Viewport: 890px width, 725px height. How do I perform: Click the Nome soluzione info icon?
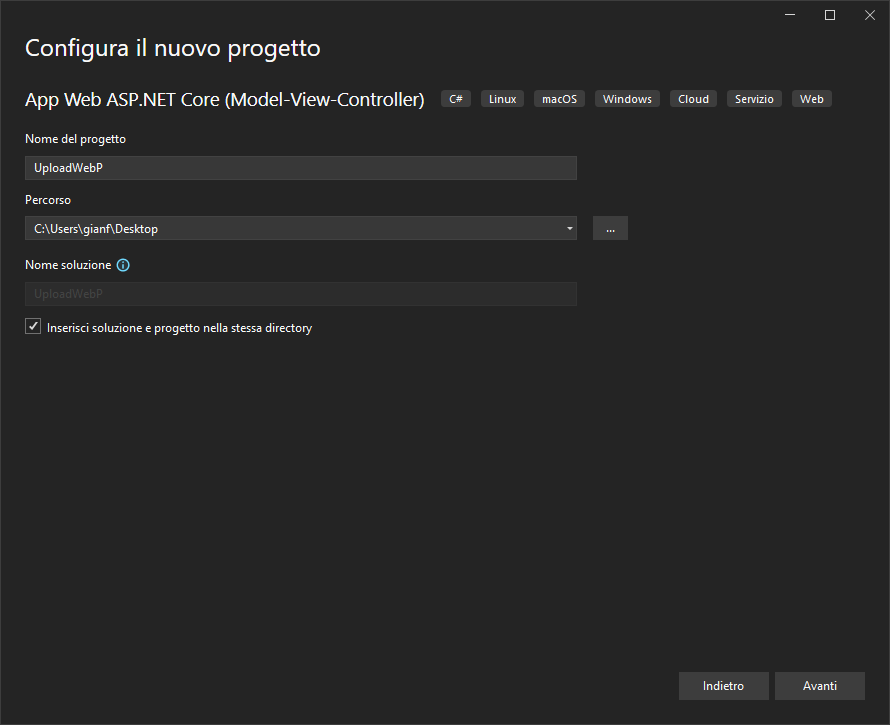click(123, 265)
